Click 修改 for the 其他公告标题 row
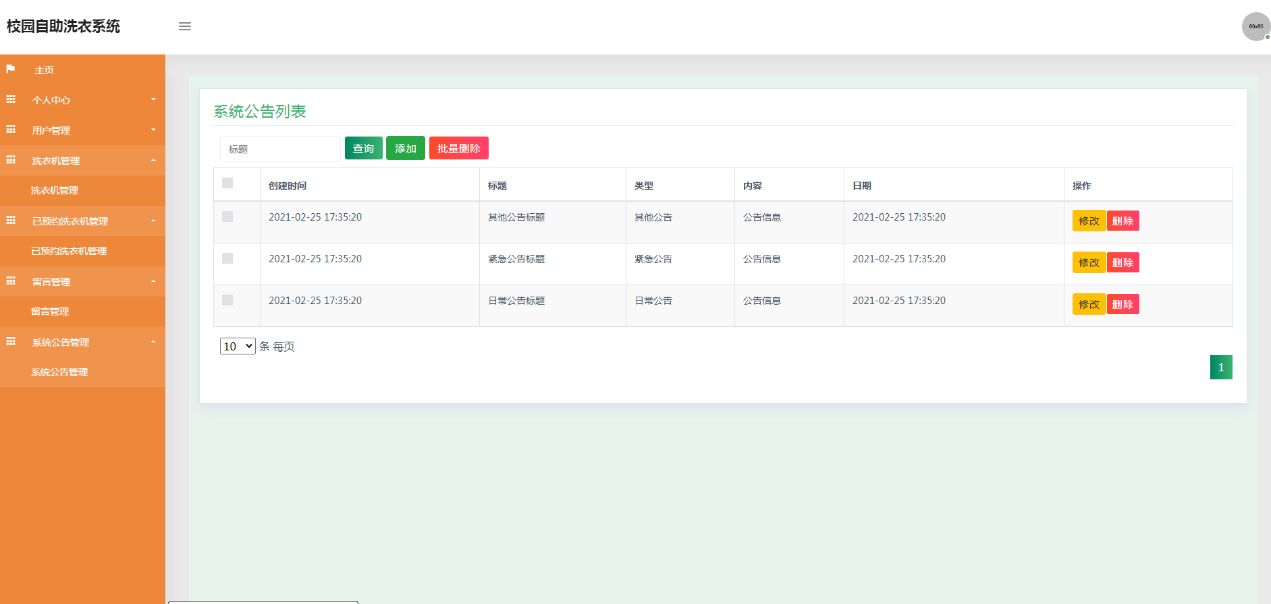Image resolution: width=1271 pixels, height=604 pixels. tap(1089, 221)
